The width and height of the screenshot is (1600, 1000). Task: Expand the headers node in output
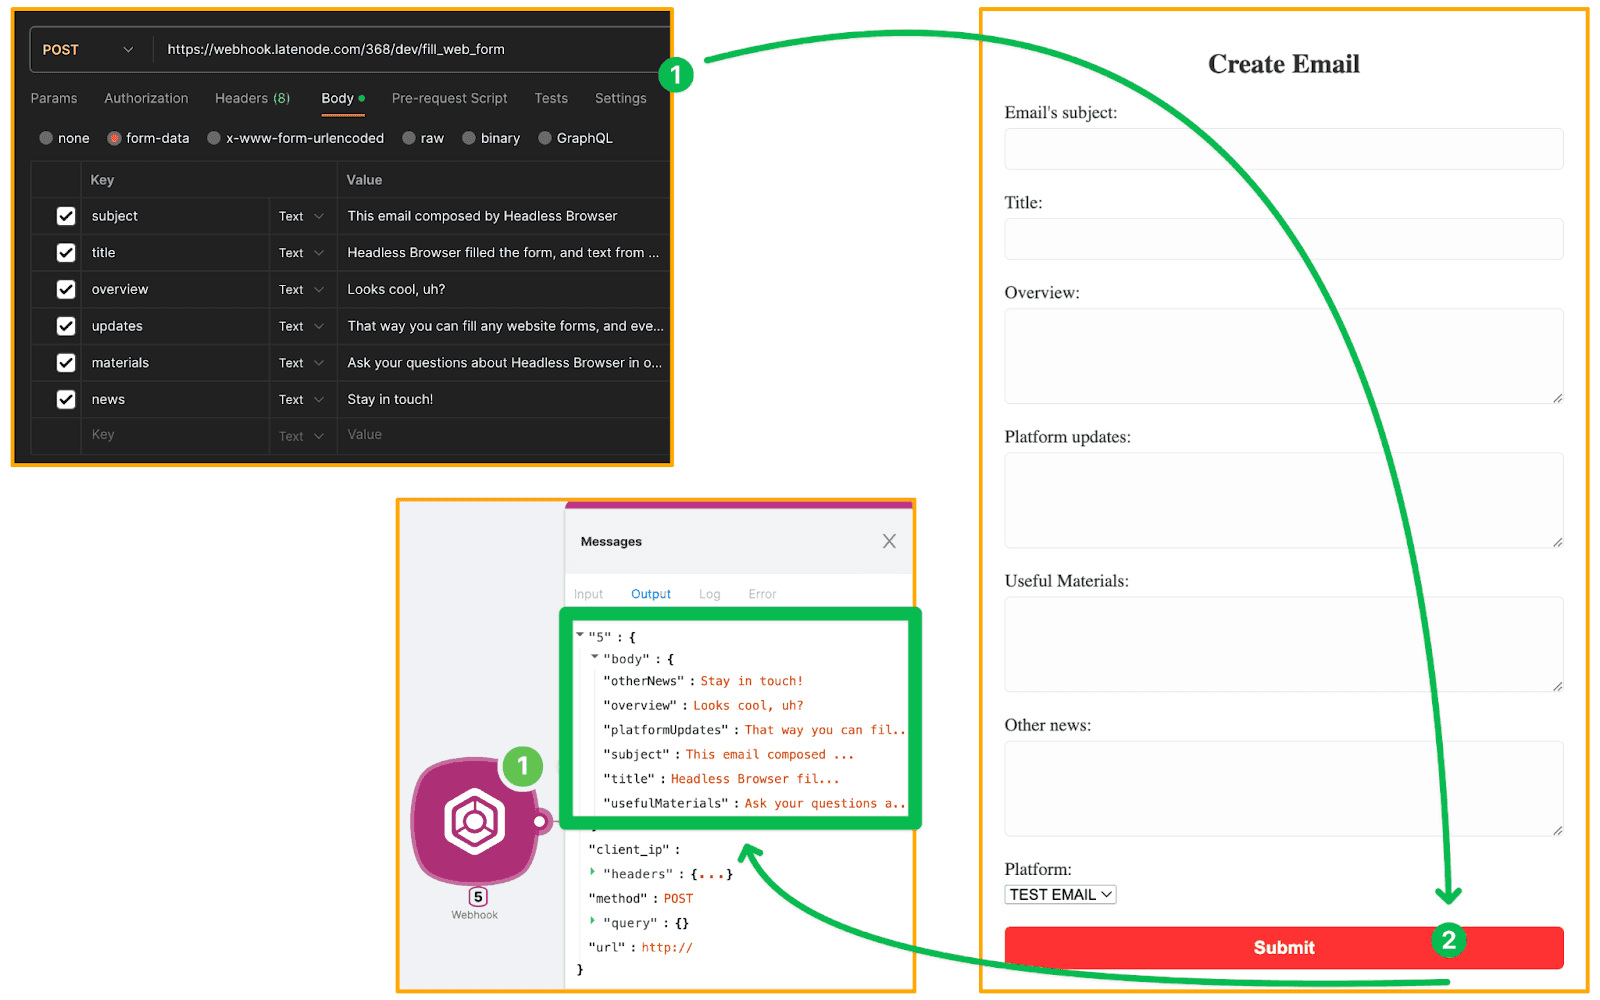[x=593, y=873]
